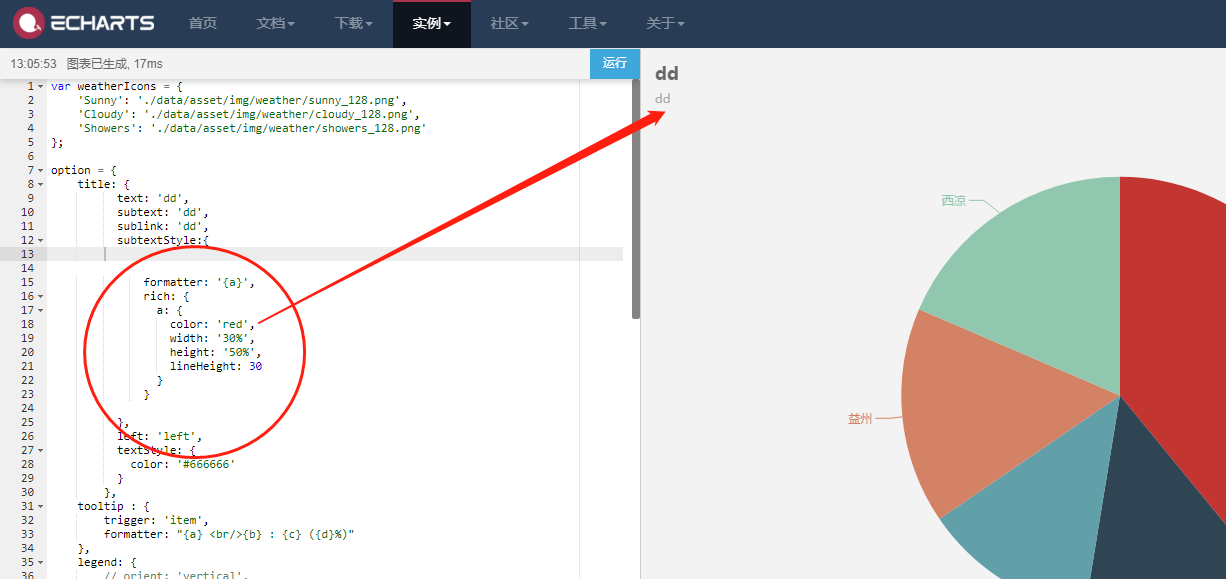Click the 'sublink: 'dd'' code line

[163, 226]
